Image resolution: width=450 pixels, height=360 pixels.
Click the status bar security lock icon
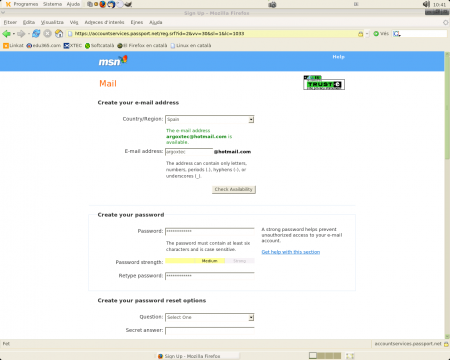point(446,344)
